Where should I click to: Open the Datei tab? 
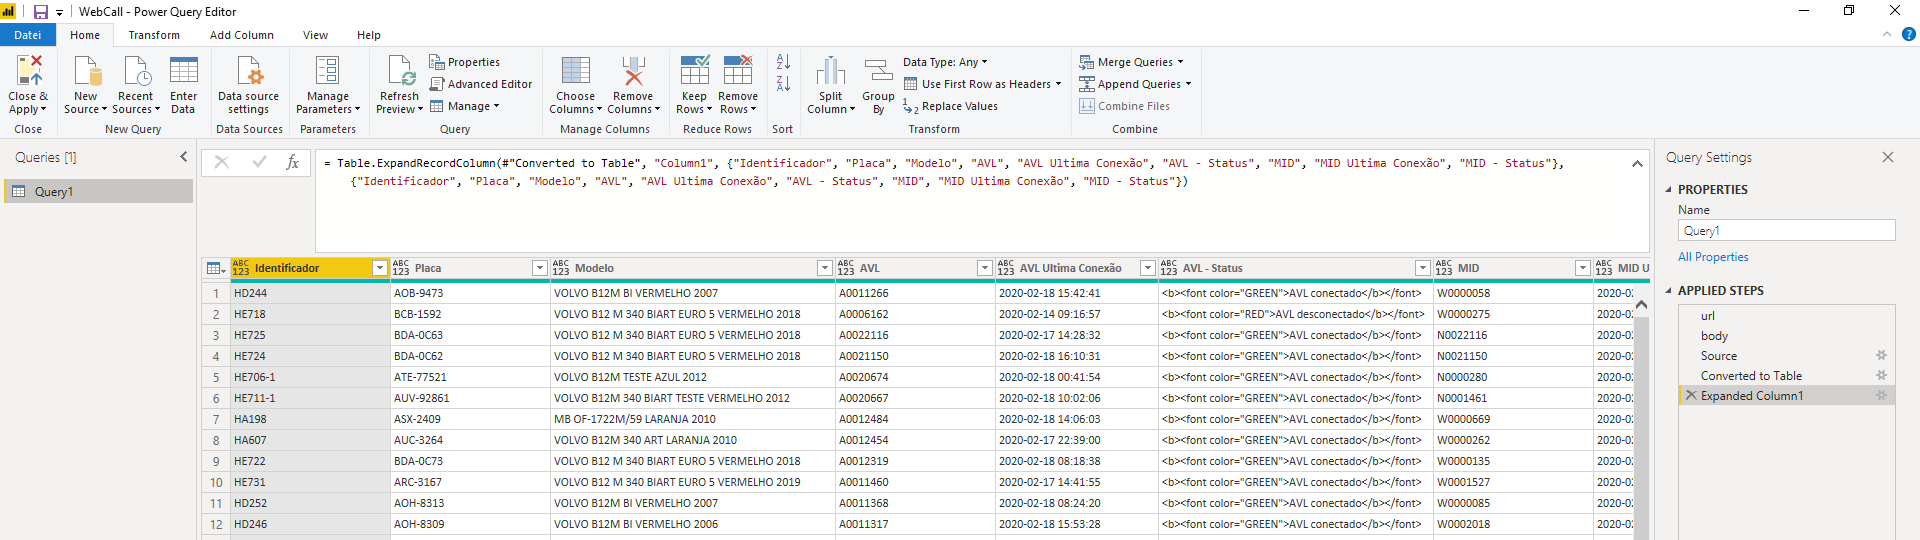tap(27, 35)
